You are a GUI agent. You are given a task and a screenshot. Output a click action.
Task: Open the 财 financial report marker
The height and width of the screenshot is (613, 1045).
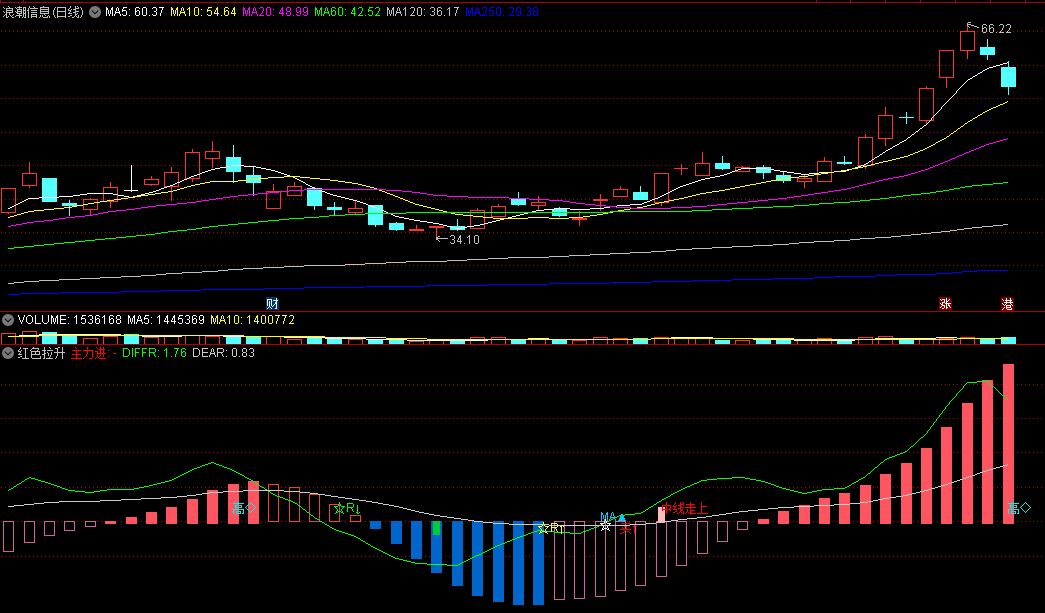(x=272, y=304)
